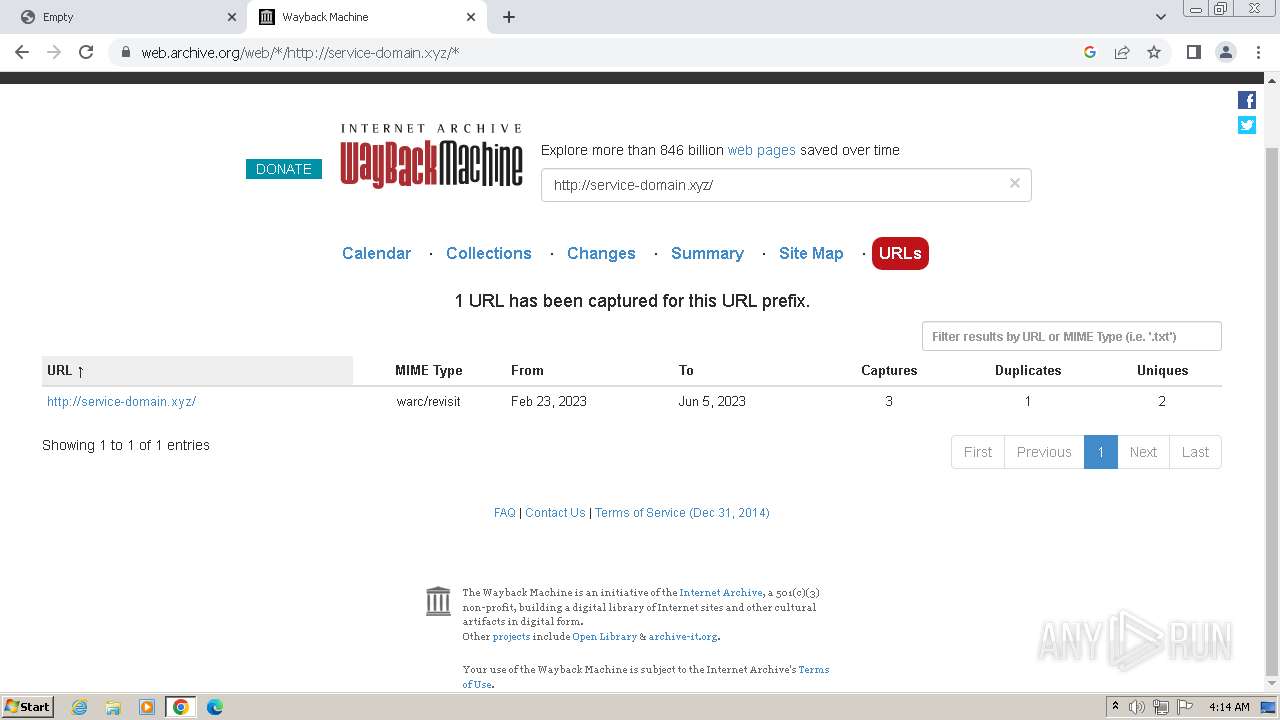Open the Start menu
Screen dimensions: 1280x720
[x=27, y=707]
